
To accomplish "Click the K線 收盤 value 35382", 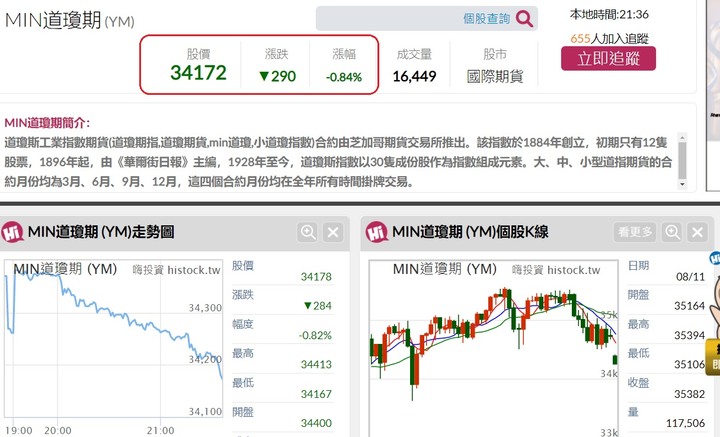I will point(689,394).
